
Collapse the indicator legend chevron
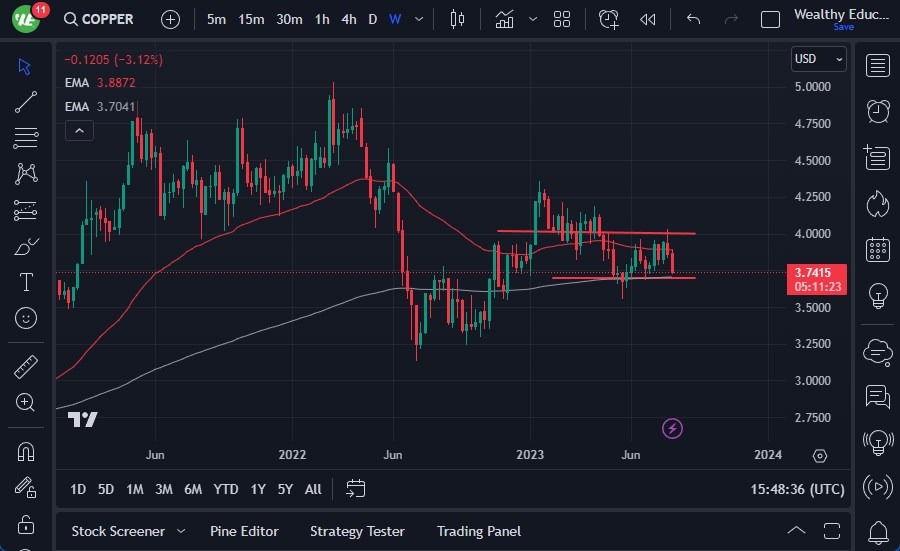click(x=79, y=130)
